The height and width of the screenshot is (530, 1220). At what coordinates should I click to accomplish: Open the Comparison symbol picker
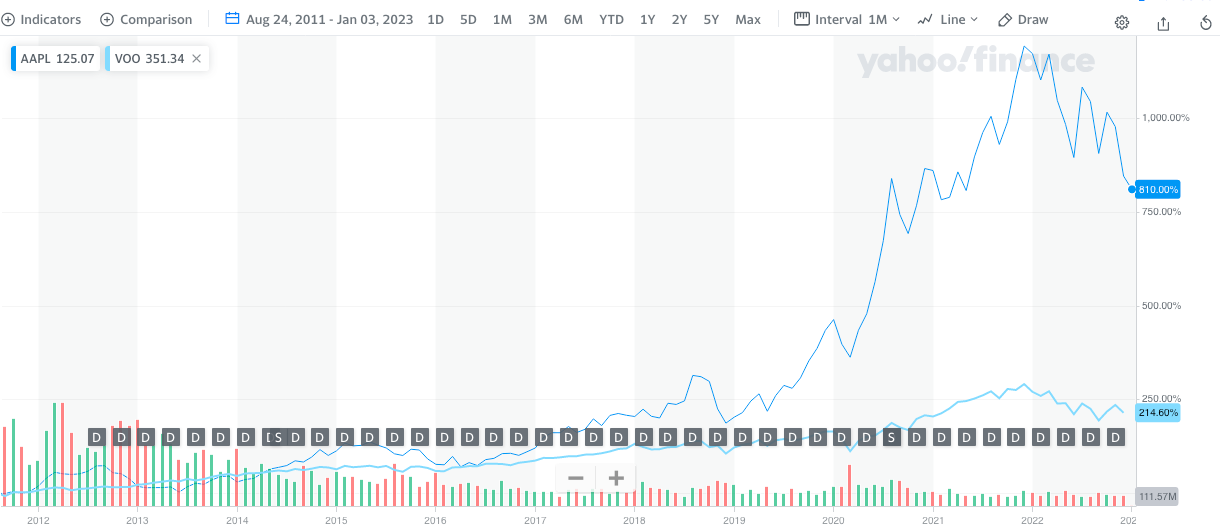(x=146, y=19)
